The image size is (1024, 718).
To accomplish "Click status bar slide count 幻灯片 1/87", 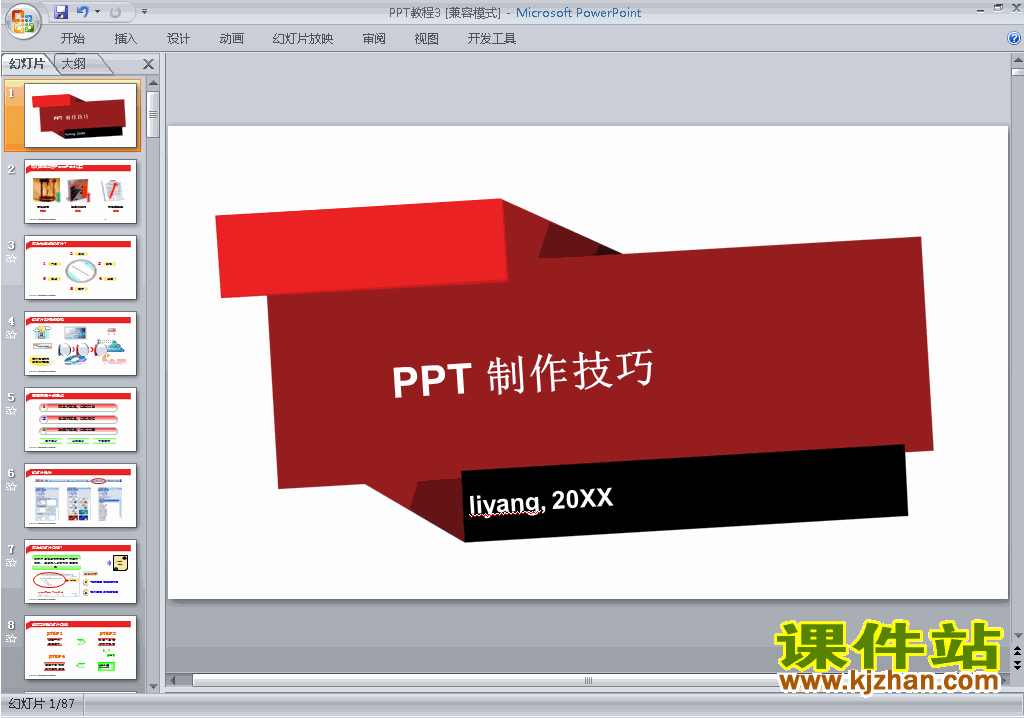I will coord(42,704).
